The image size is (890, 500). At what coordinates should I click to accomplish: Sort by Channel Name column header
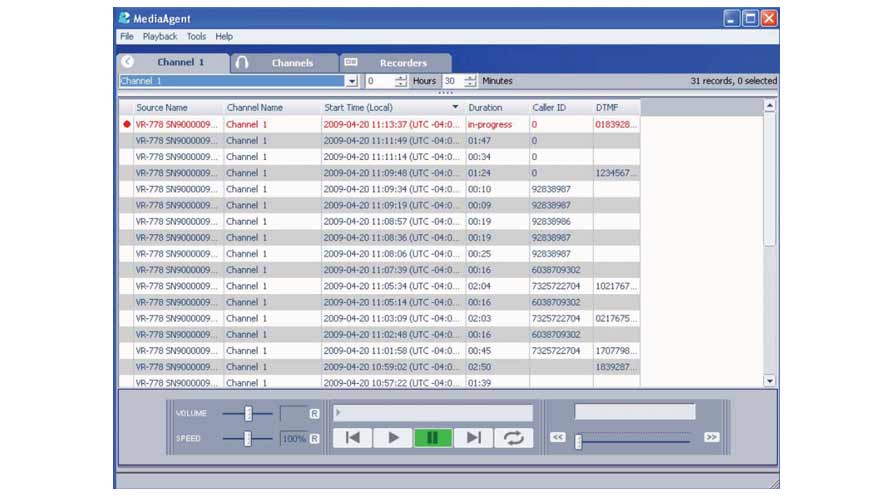click(272, 107)
